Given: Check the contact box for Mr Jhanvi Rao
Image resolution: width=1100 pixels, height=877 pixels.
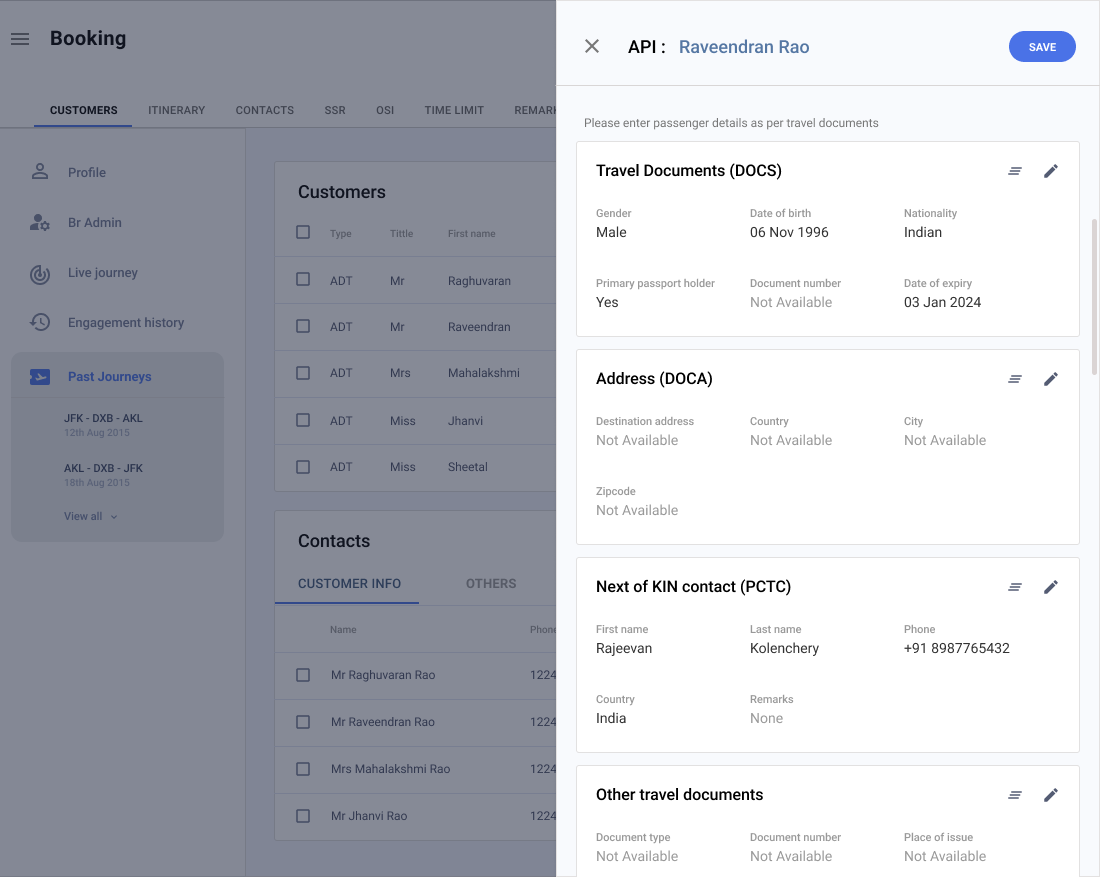Looking at the screenshot, I should point(303,816).
